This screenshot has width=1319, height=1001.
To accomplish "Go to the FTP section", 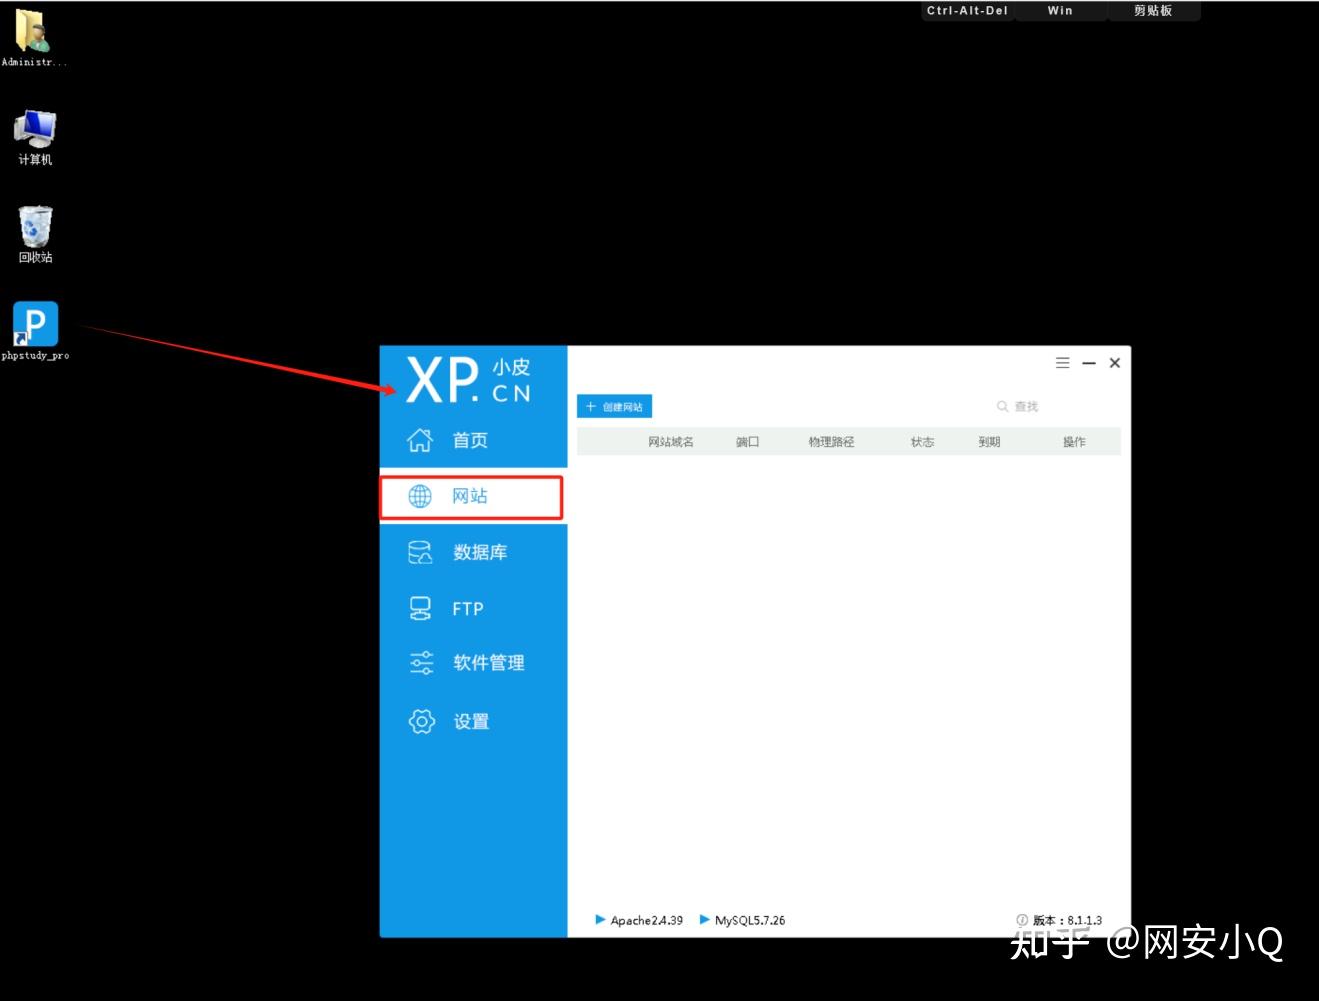I will [x=473, y=608].
